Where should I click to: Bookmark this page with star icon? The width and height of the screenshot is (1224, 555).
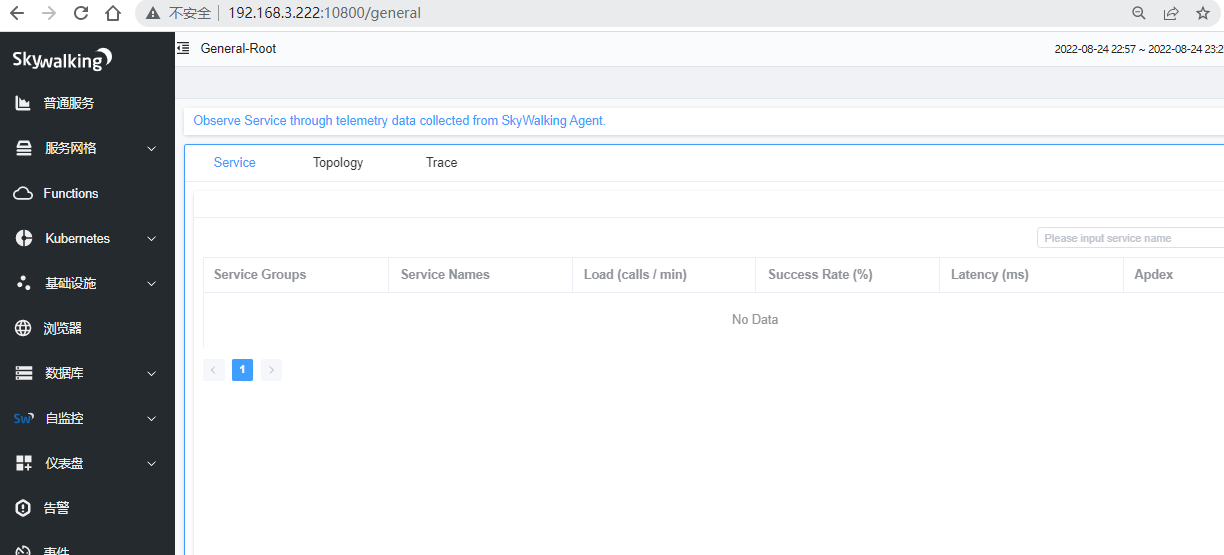pyautogui.click(x=1203, y=13)
